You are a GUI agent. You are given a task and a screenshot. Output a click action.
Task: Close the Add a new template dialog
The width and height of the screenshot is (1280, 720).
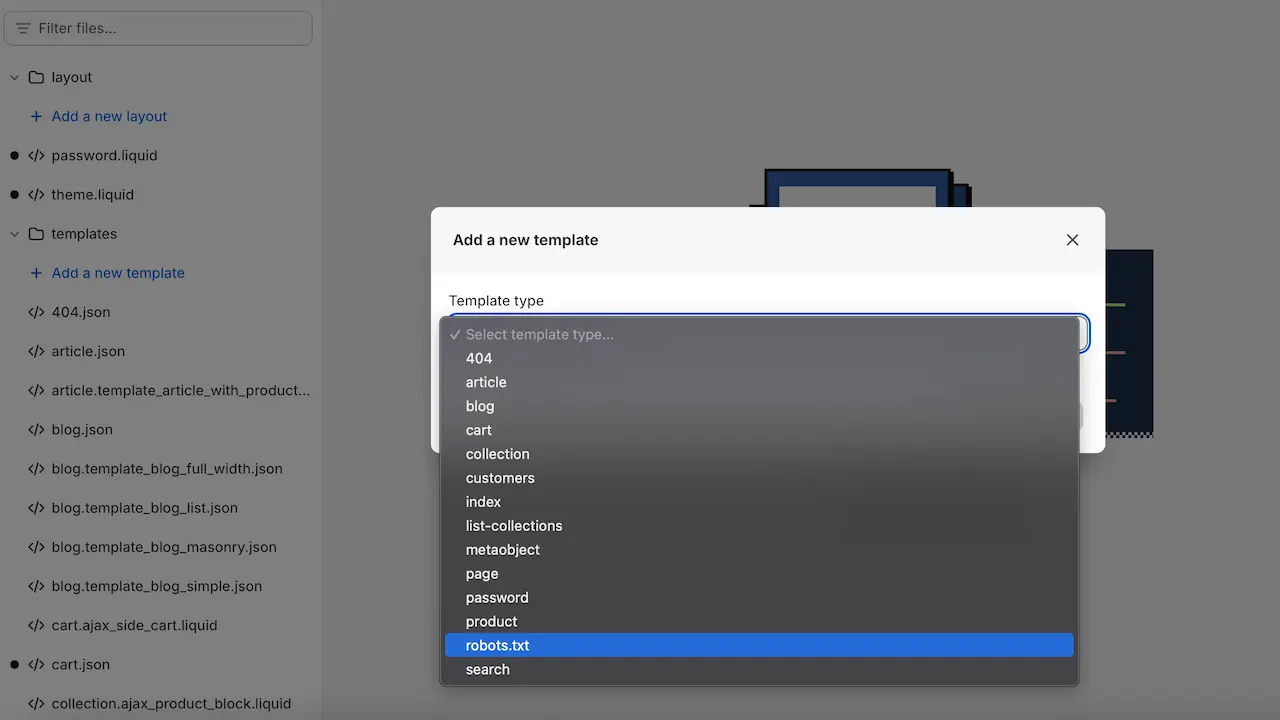tap(1072, 240)
